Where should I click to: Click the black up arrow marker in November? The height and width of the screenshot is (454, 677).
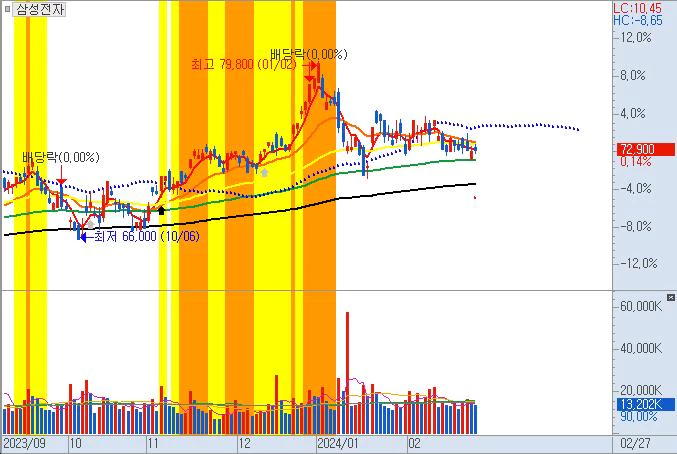[161, 211]
